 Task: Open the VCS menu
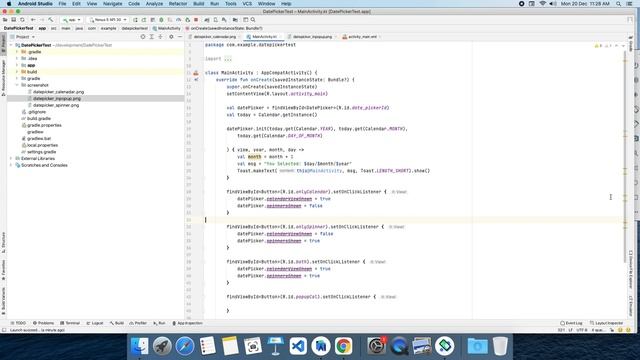(247, 4)
